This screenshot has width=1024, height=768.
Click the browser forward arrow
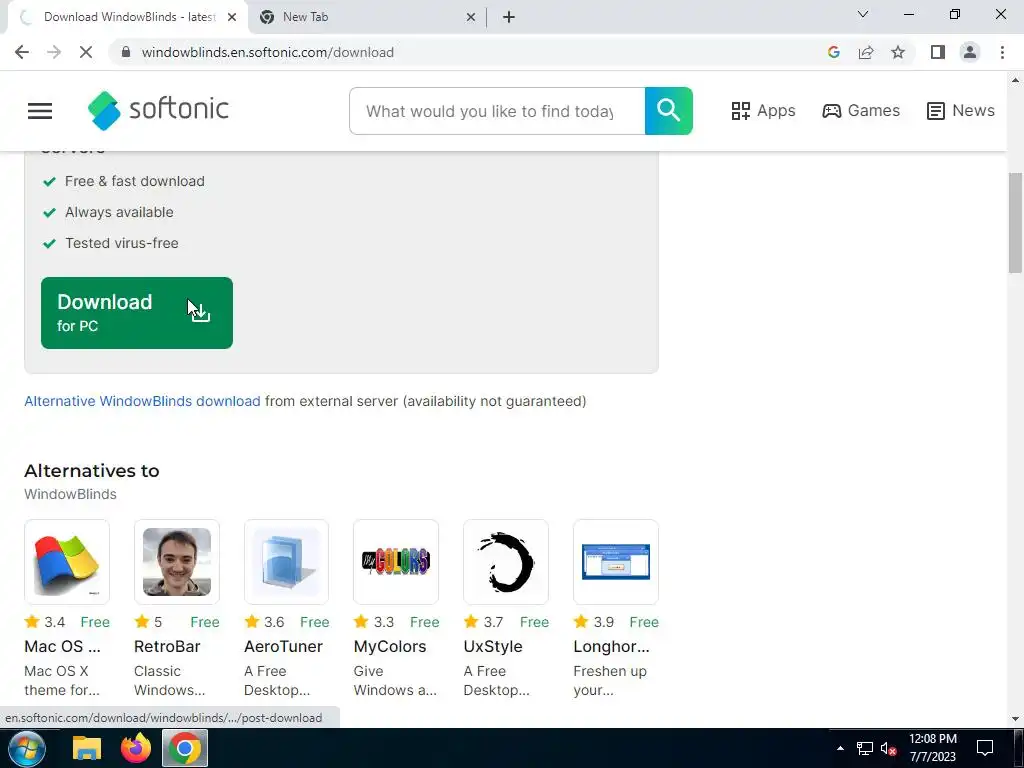click(54, 52)
